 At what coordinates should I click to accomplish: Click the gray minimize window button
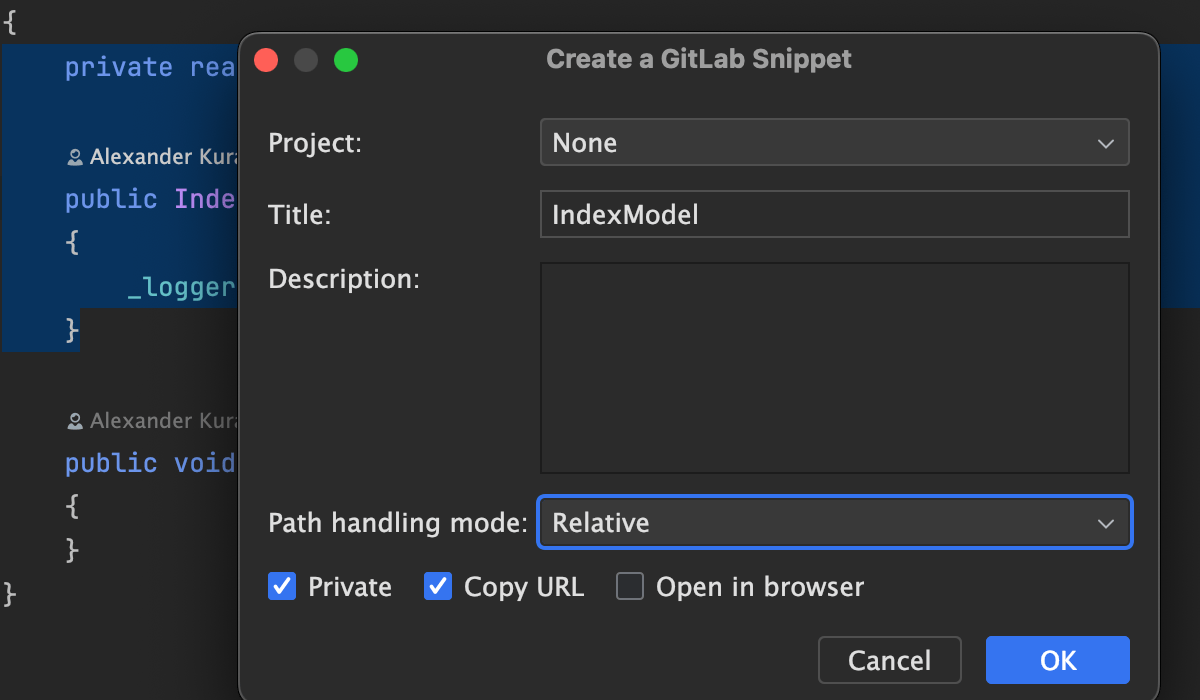coord(306,60)
